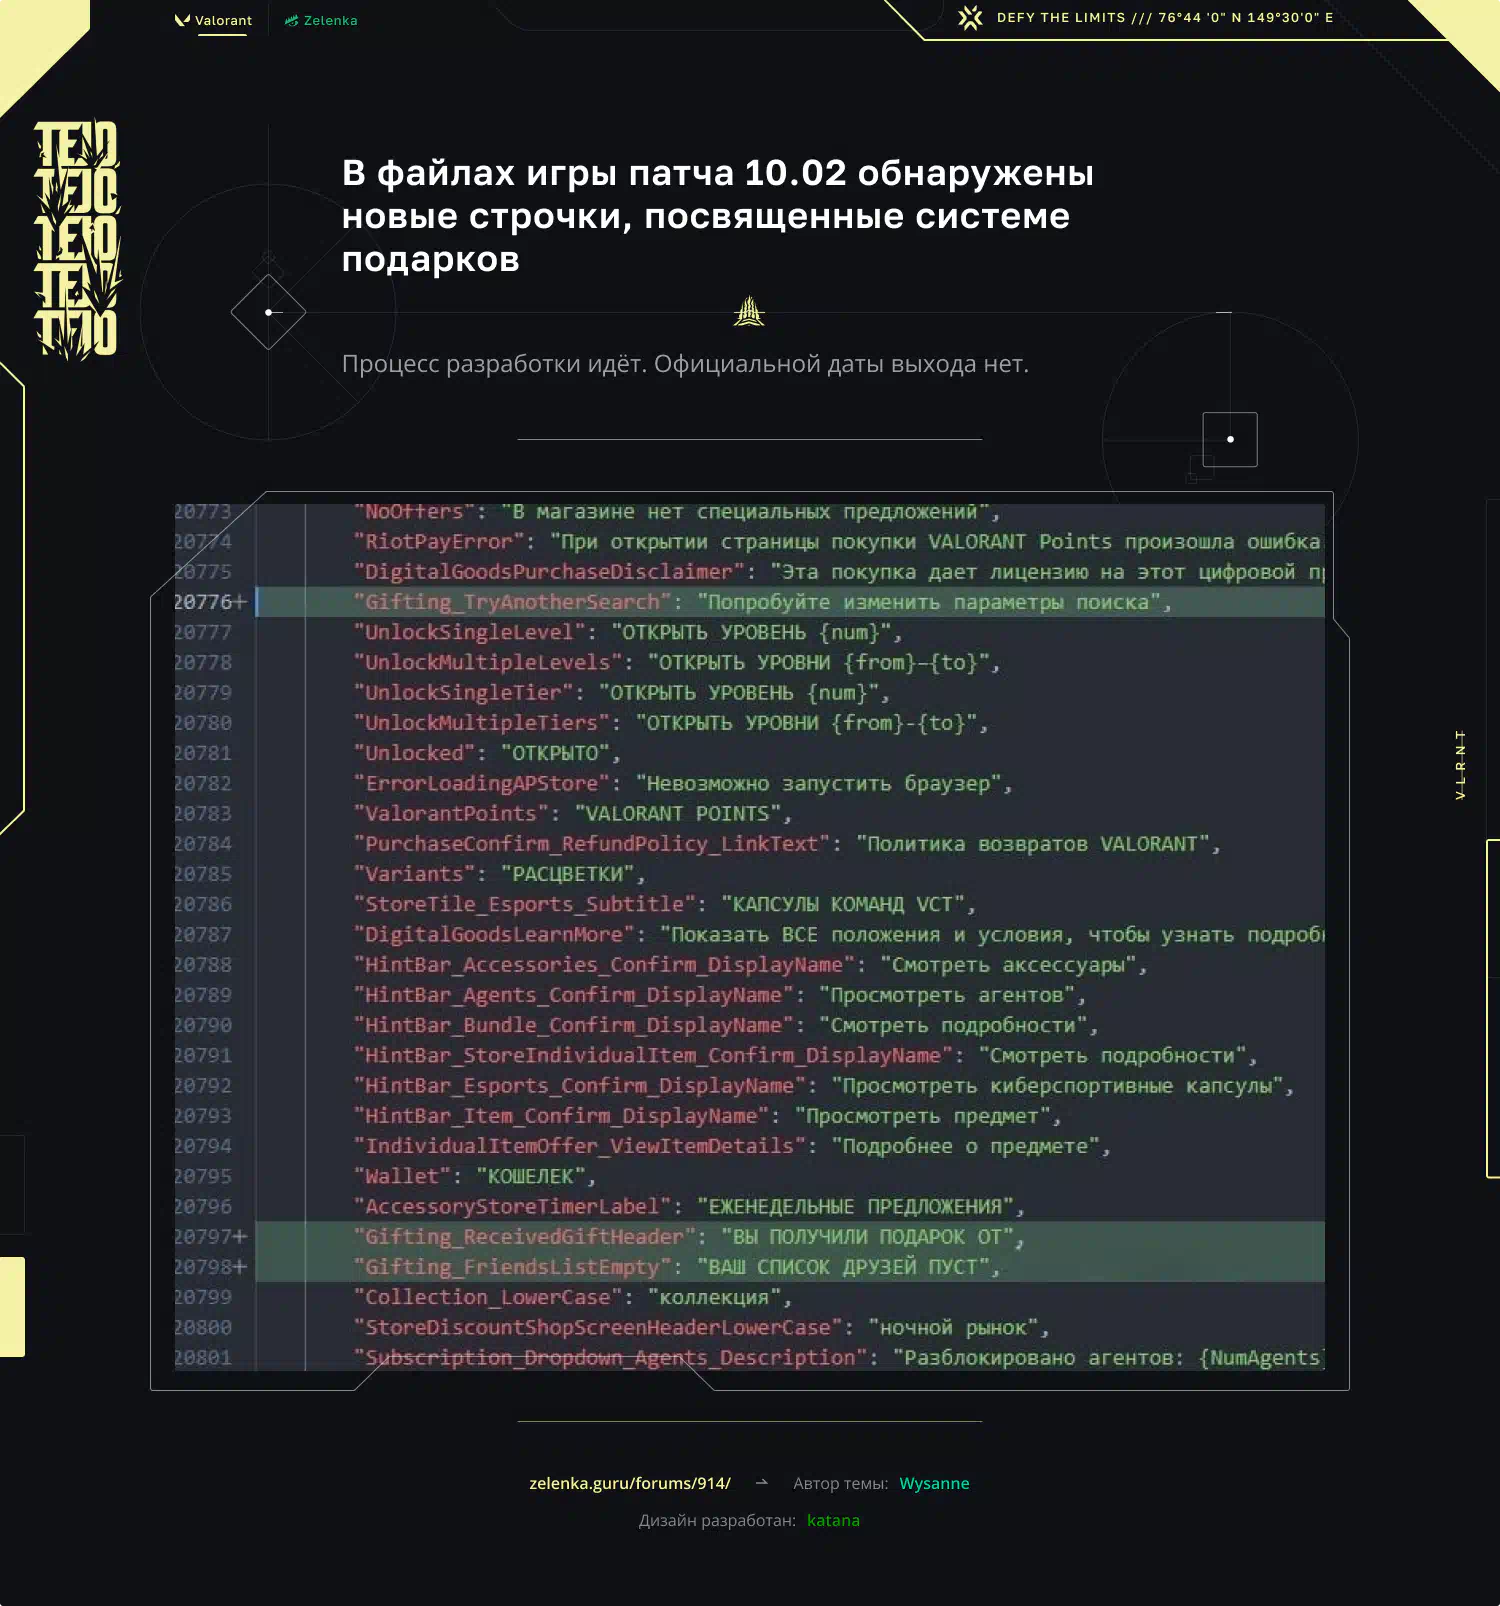Click the star emblem beside DEFY THE LIMITS
Screen dimensions: 1500x1606
[970, 18]
